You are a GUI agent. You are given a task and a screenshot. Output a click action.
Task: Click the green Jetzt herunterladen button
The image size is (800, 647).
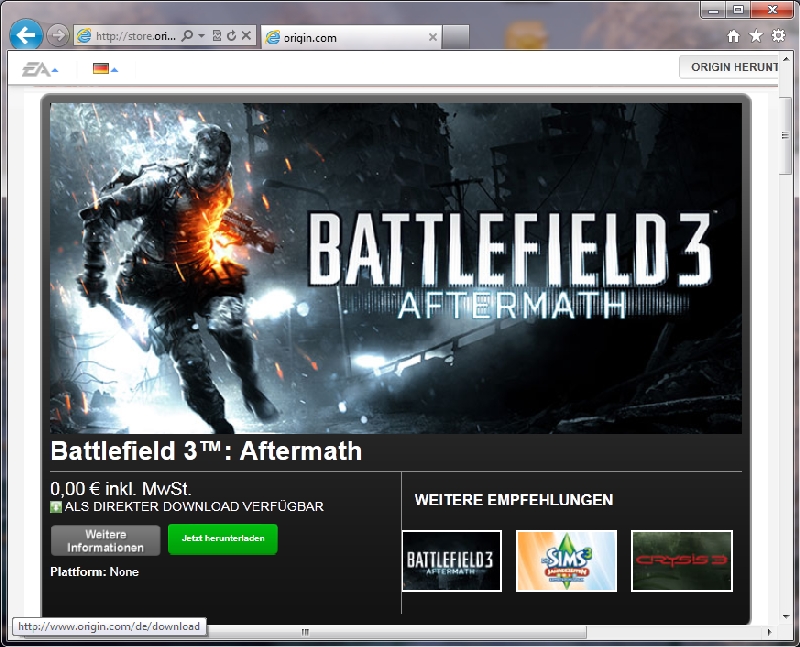[223, 539]
